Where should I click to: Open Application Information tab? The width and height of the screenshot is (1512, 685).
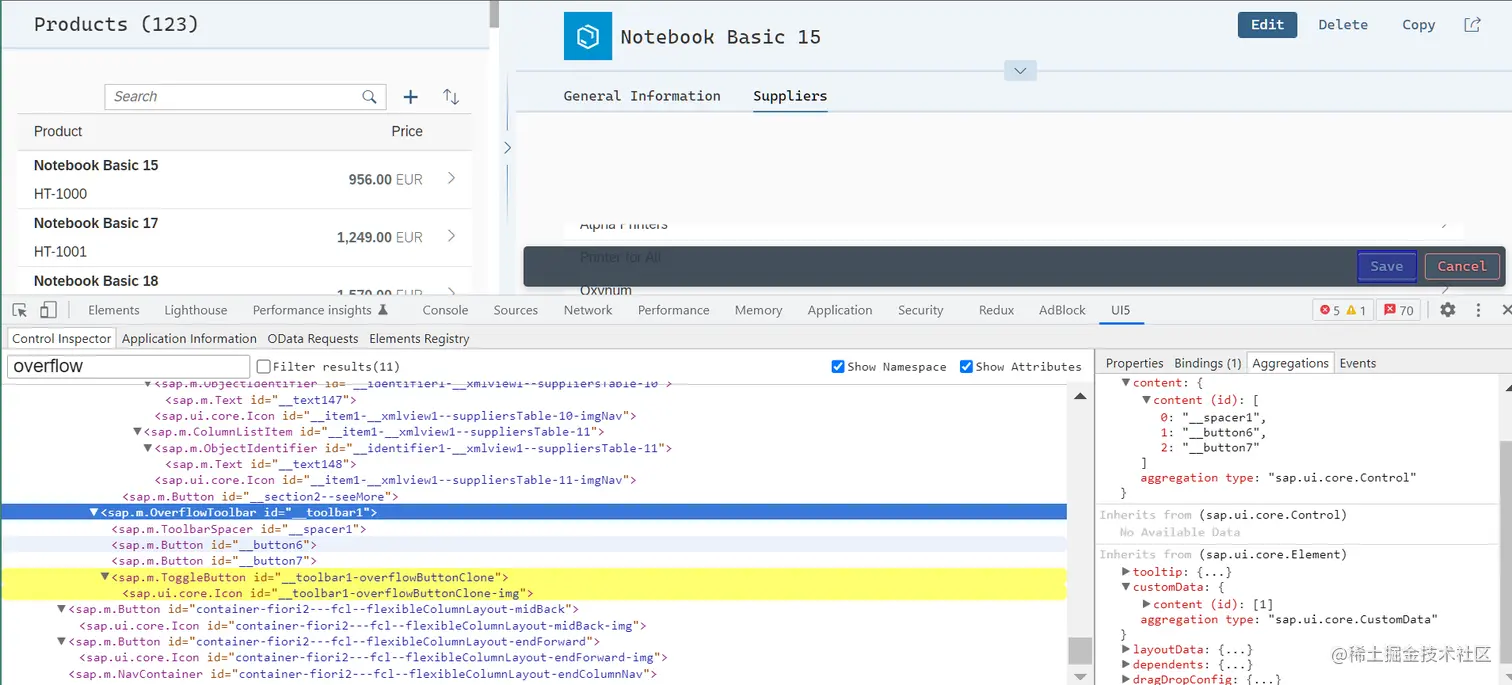[189, 339]
